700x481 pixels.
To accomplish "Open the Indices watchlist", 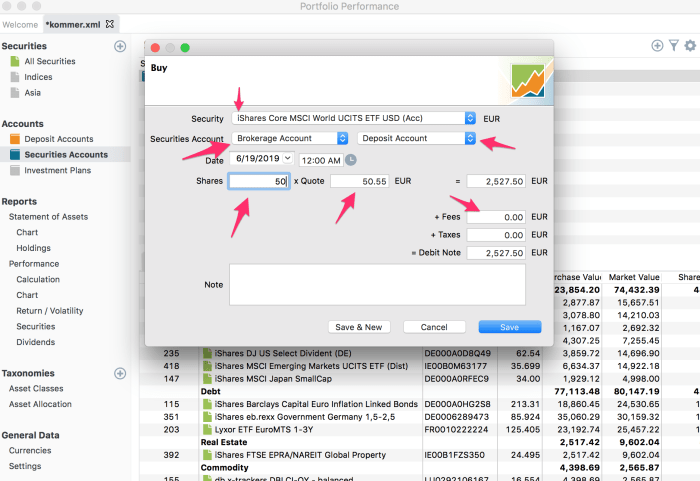I will pyautogui.click(x=38, y=77).
